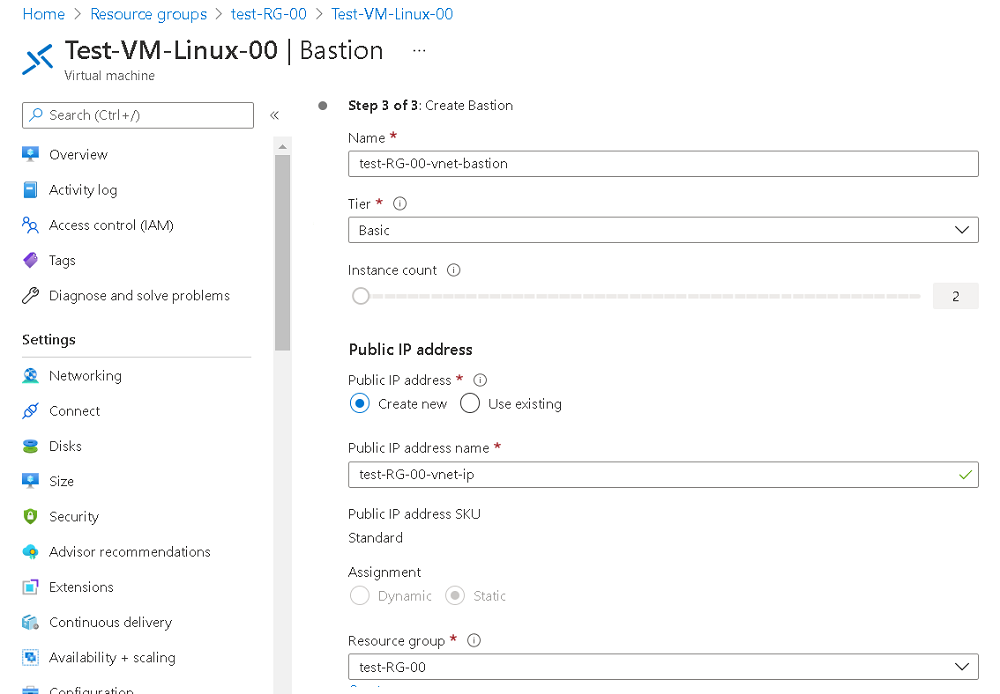Collapse the left sidebar menu with double chevron
Image resolution: width=1000 pixels, height=694 pixels.
click(274, 115)
